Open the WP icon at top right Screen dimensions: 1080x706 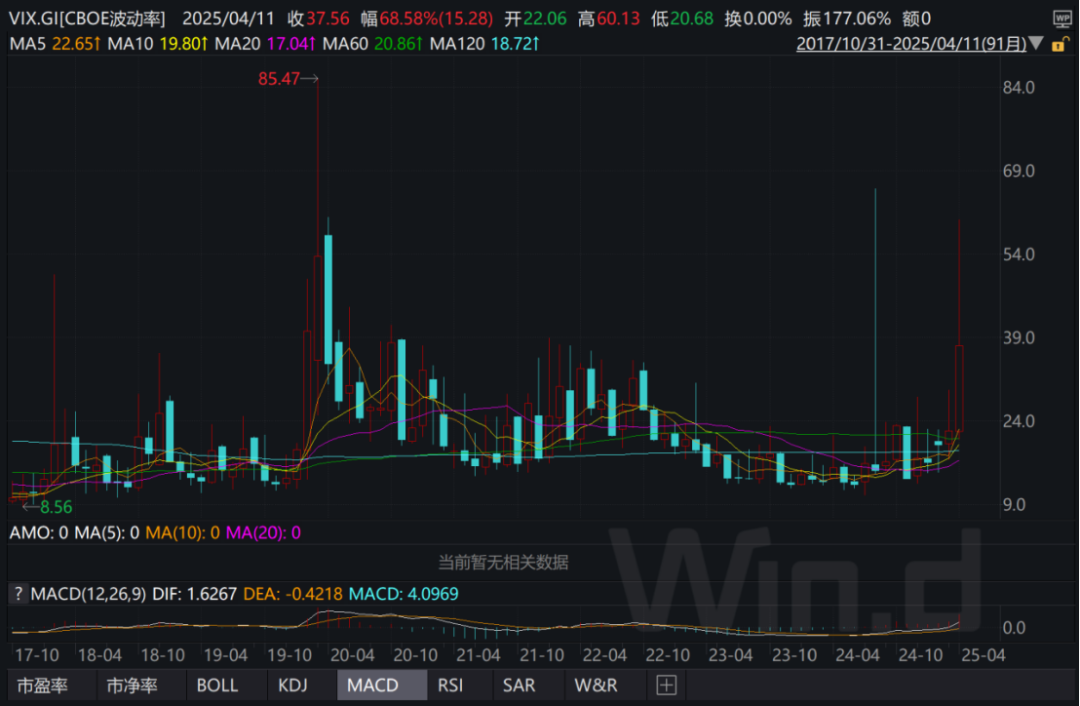click(1062, 19)
